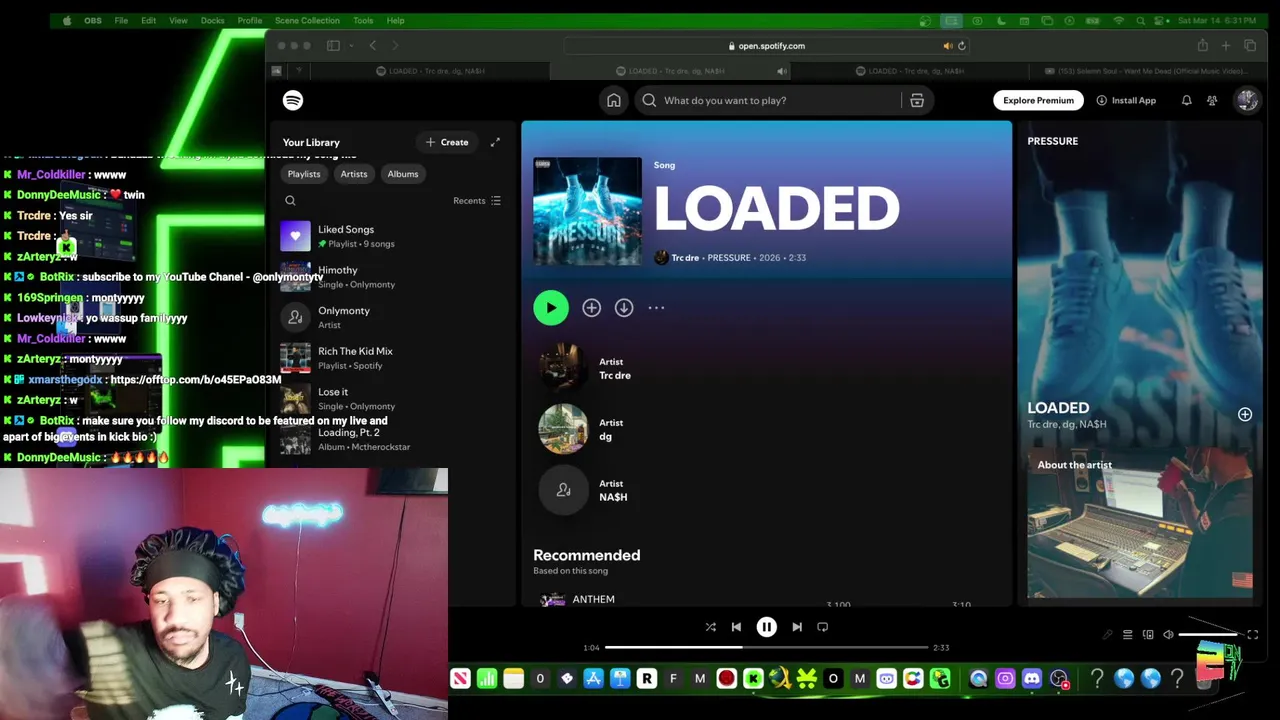Open the lyrics microphone icon
The width and height of the screenshot is (1280, 720).
point(1107,635)
